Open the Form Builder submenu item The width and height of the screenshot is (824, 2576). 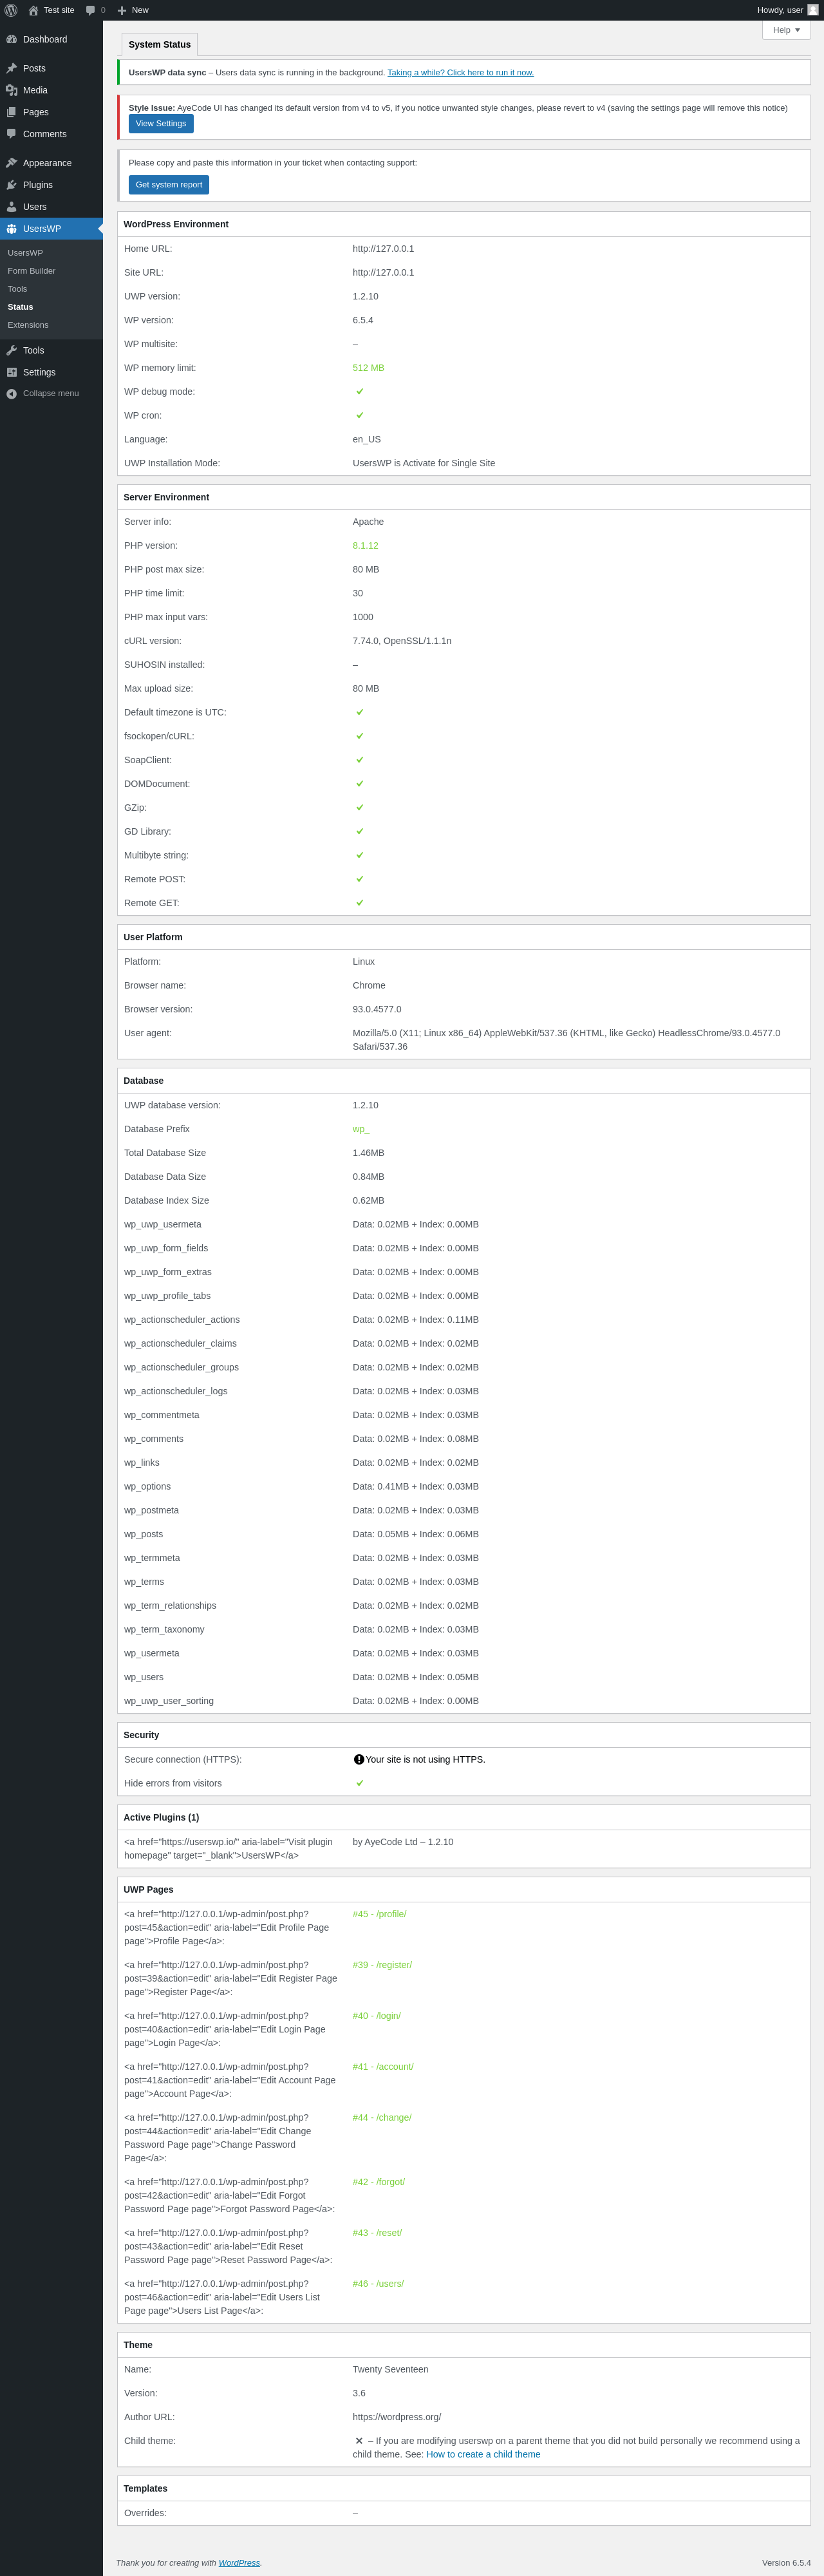32,271
